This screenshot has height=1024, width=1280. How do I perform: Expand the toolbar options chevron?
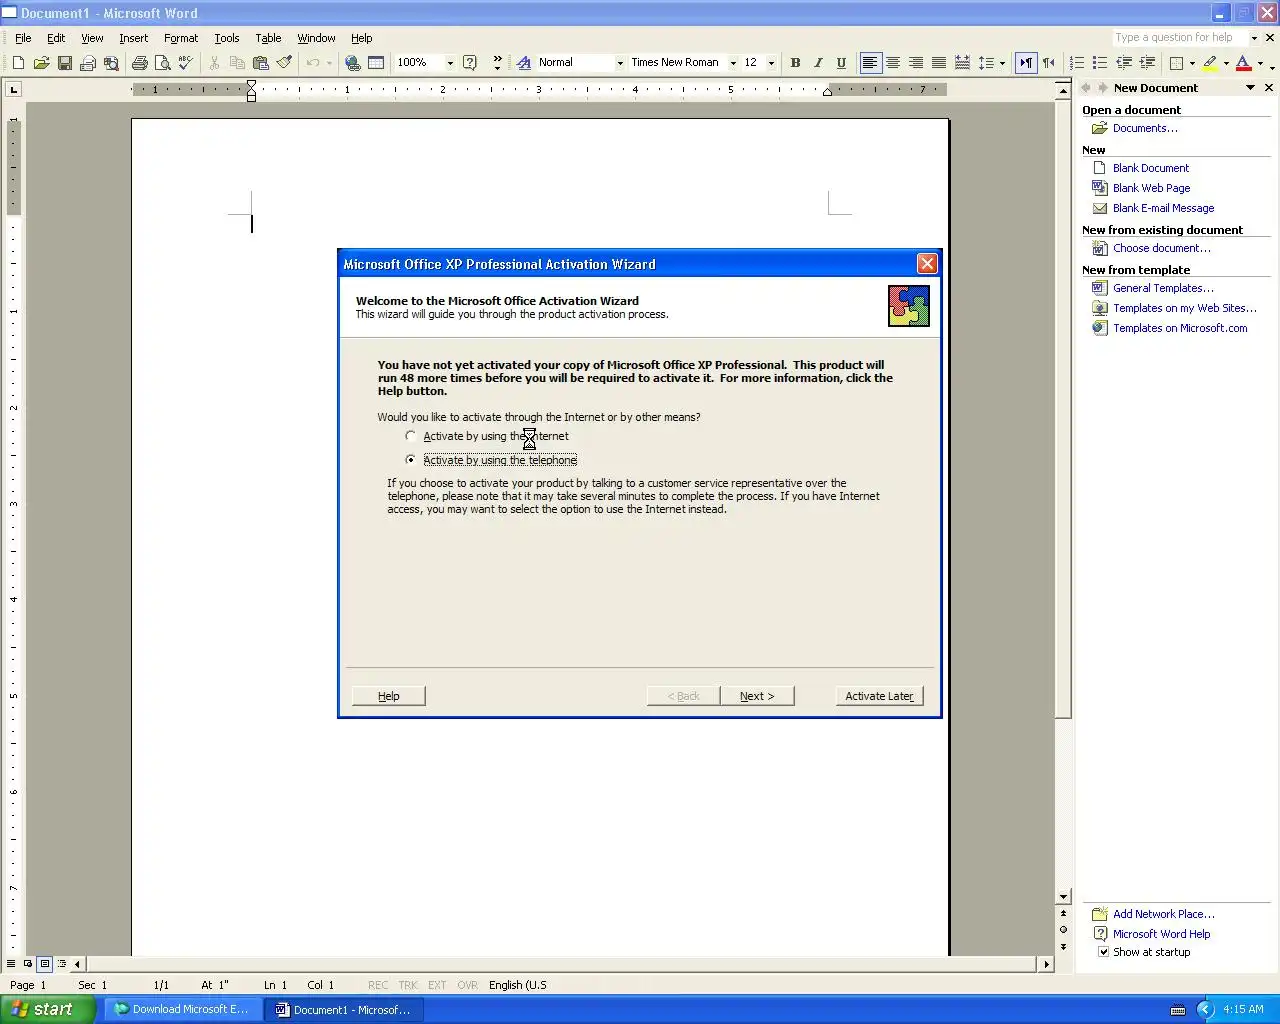click(497, 62)
